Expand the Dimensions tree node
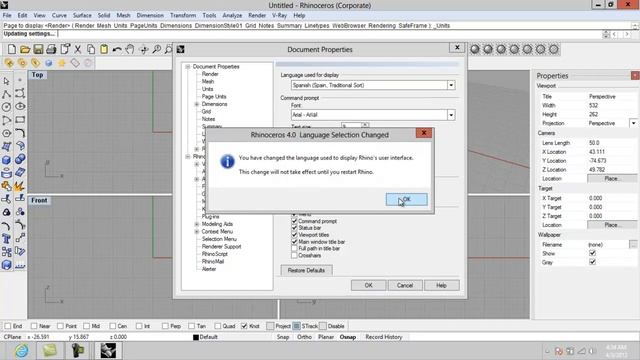 [196, 104]
